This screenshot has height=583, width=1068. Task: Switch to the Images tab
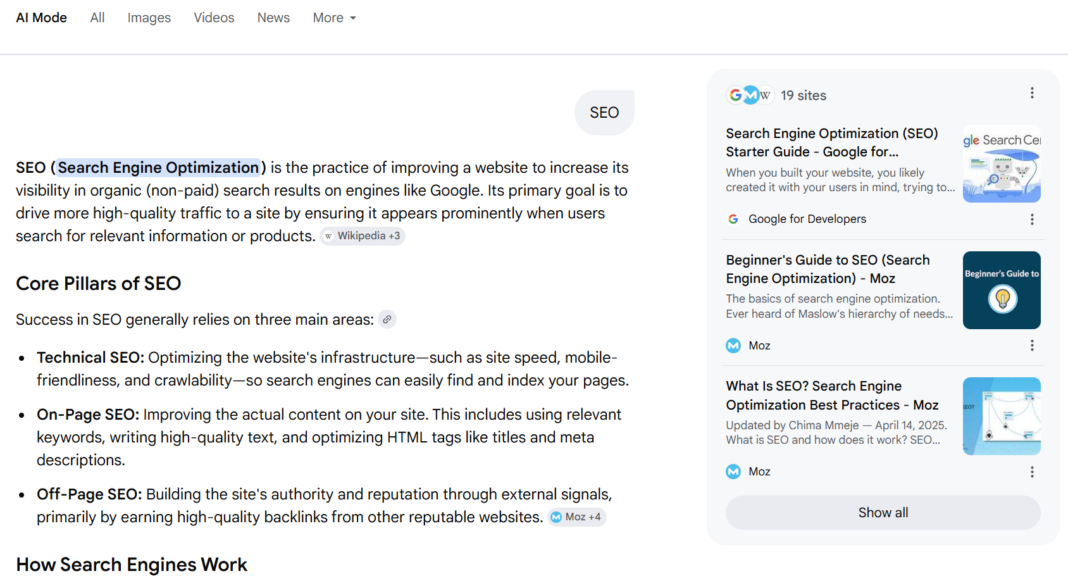pyautogui.click(x=149, y=18)
